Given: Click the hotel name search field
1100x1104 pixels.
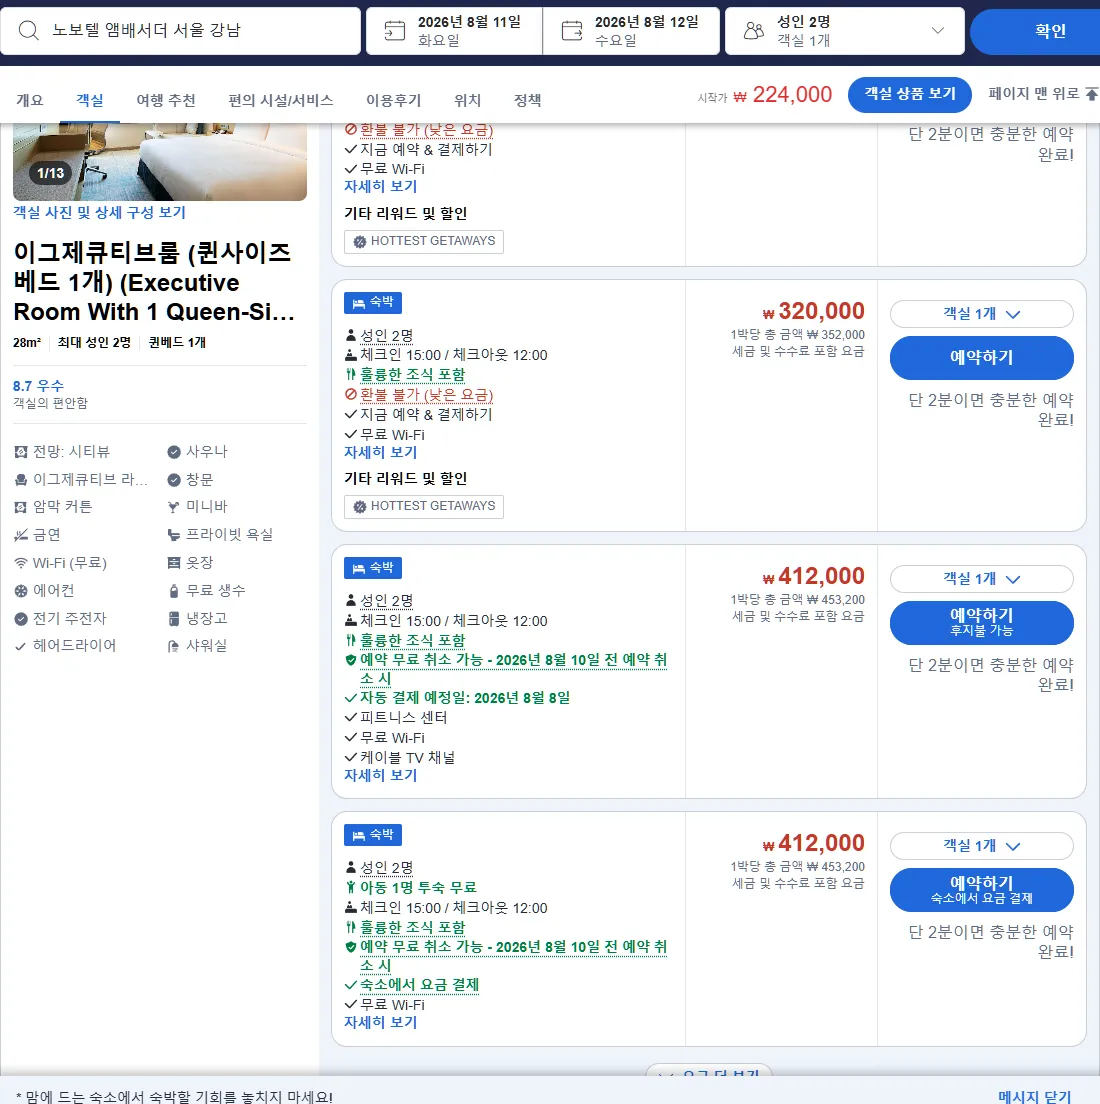Looking at the screenshot, I should click(180, 31).
